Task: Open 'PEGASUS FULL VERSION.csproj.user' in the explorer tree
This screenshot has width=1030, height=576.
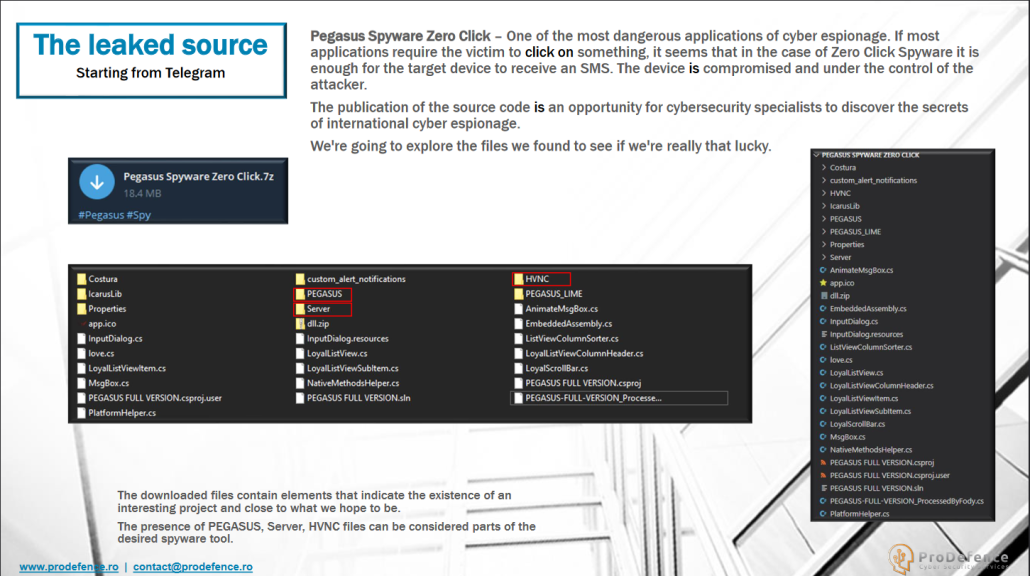Action: pyautogui.click(x=889, y=476)
